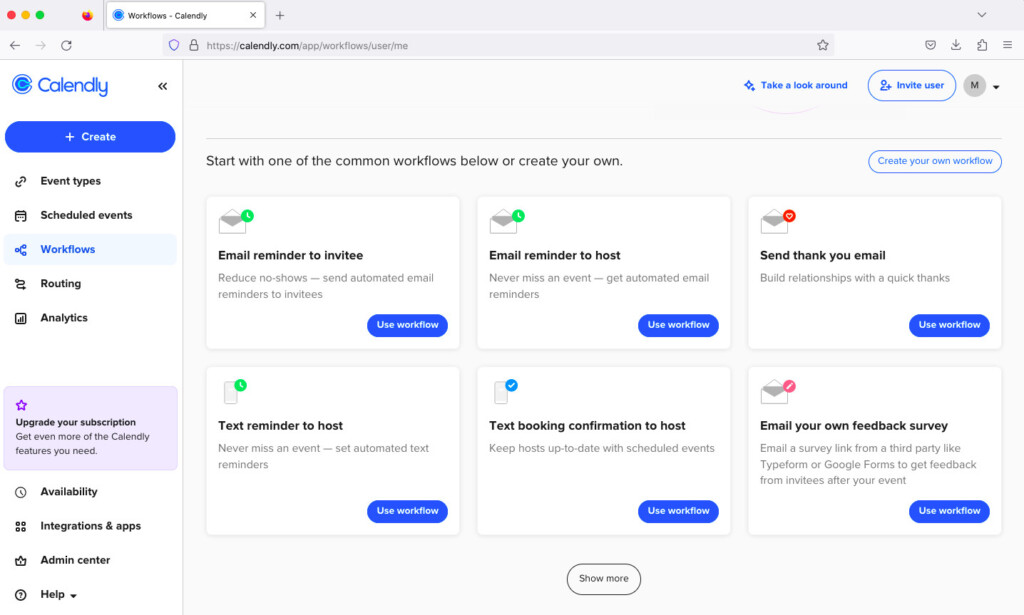Open the browser tab list dropdown
Screen dimensions: 1024x615
click(x=981, y=15)
